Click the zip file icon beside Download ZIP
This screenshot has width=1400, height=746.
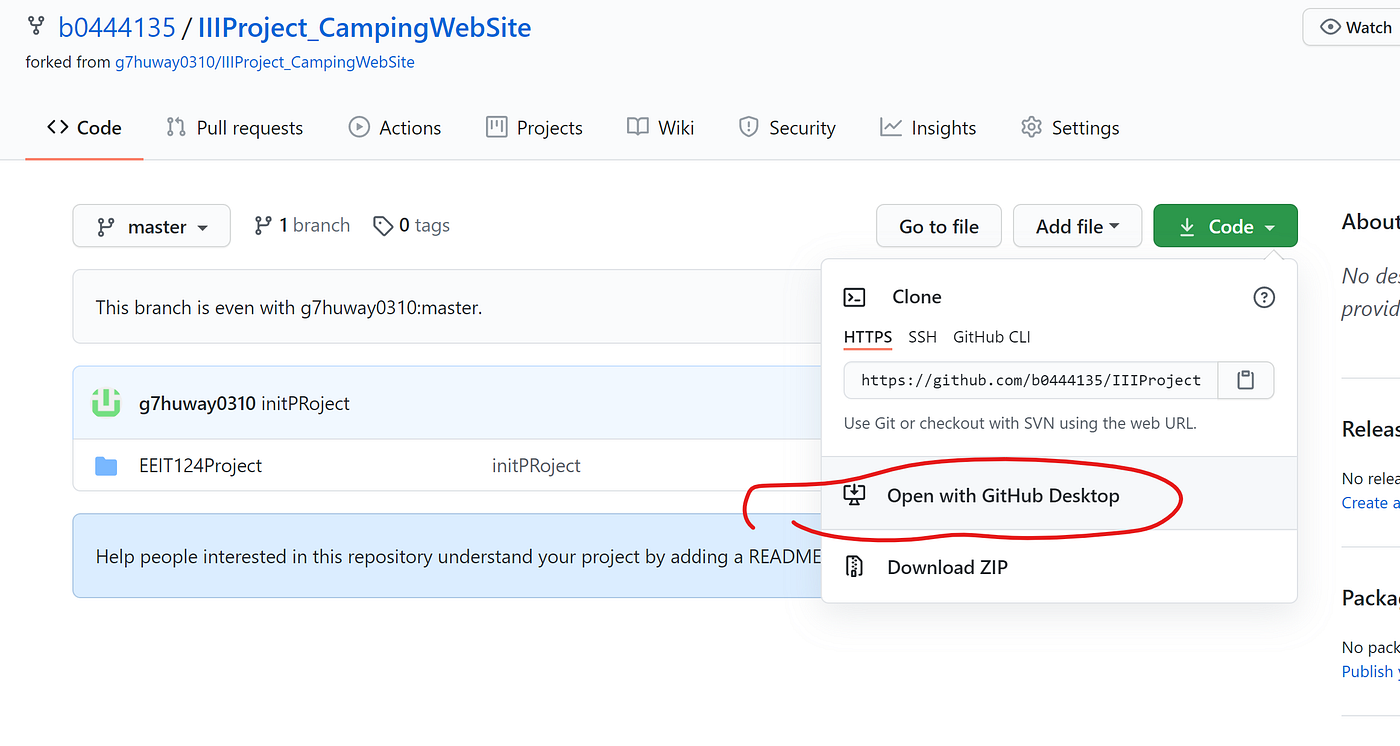coord(854,567)
